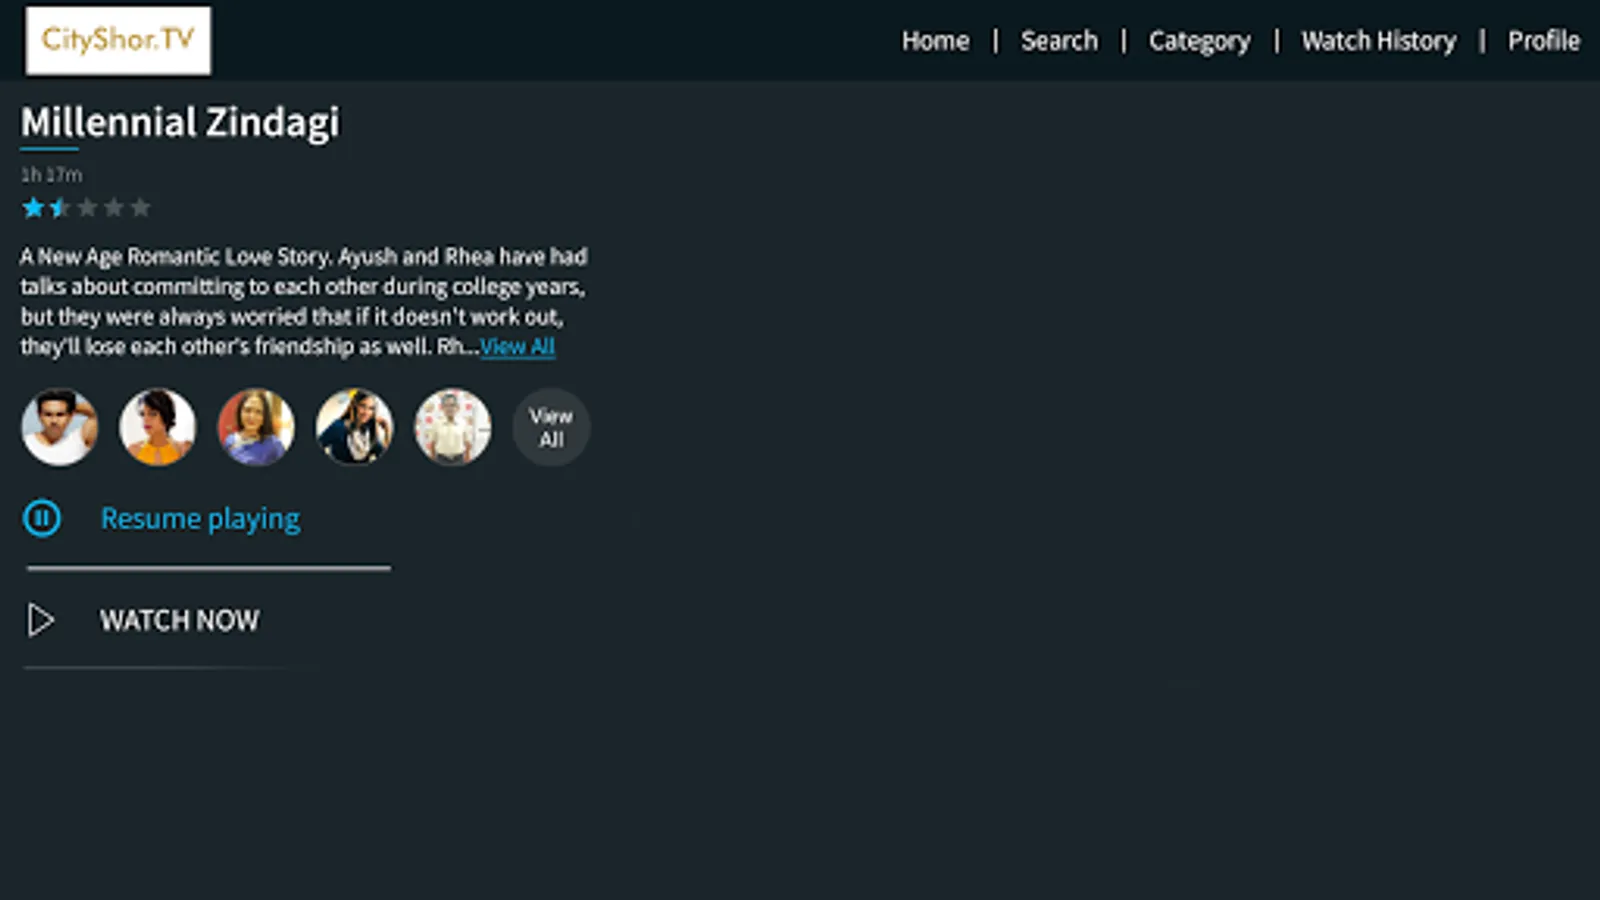1600x900 pixels.
Task: Open the first cast member's profile photo
Action: click(x=60, y=427)
